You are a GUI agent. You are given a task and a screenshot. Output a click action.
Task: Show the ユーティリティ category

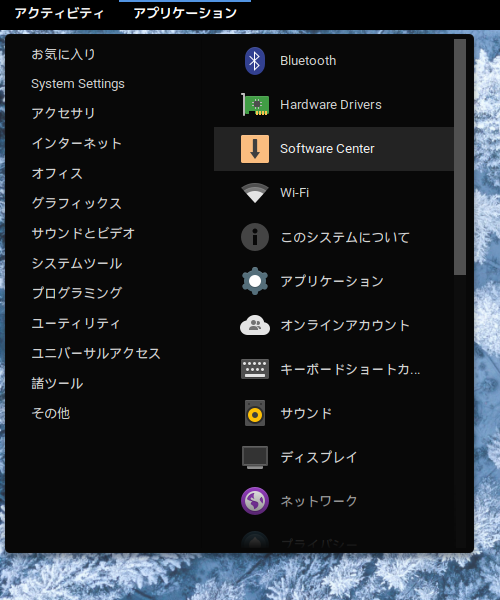click(76, 323)
